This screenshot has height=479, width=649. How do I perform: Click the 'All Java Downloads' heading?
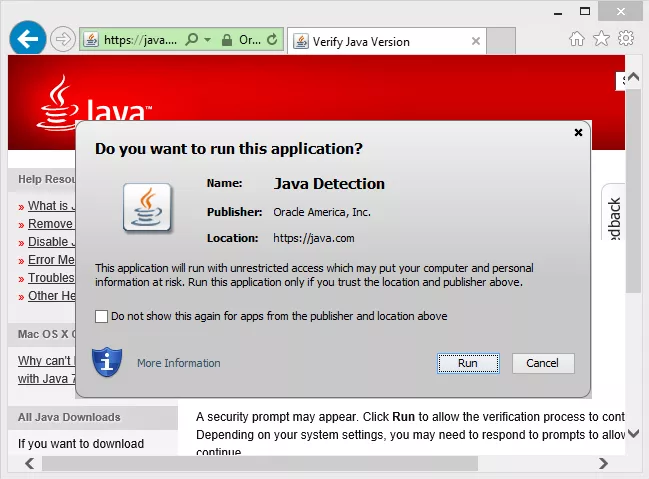click(x=69, y=417)
